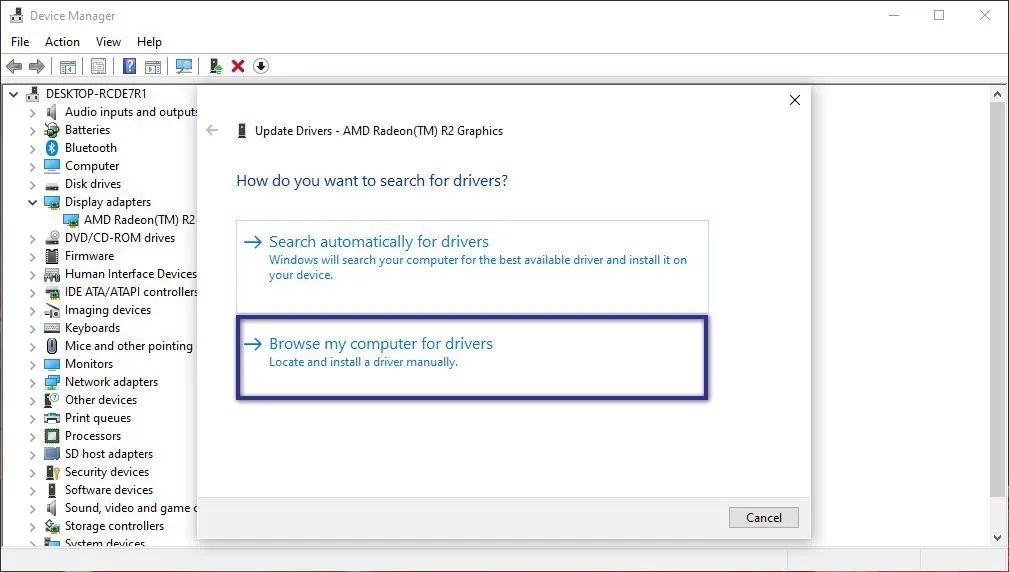Viewport: 1009px width, 572px height.
Task: Select the DESKTOP-RCDE7R1 computer name
Action: [96, 94]
